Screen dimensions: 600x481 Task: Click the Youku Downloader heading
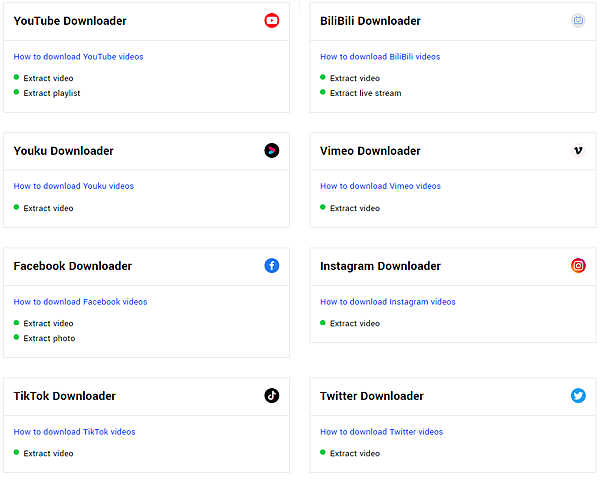point(64,151)
